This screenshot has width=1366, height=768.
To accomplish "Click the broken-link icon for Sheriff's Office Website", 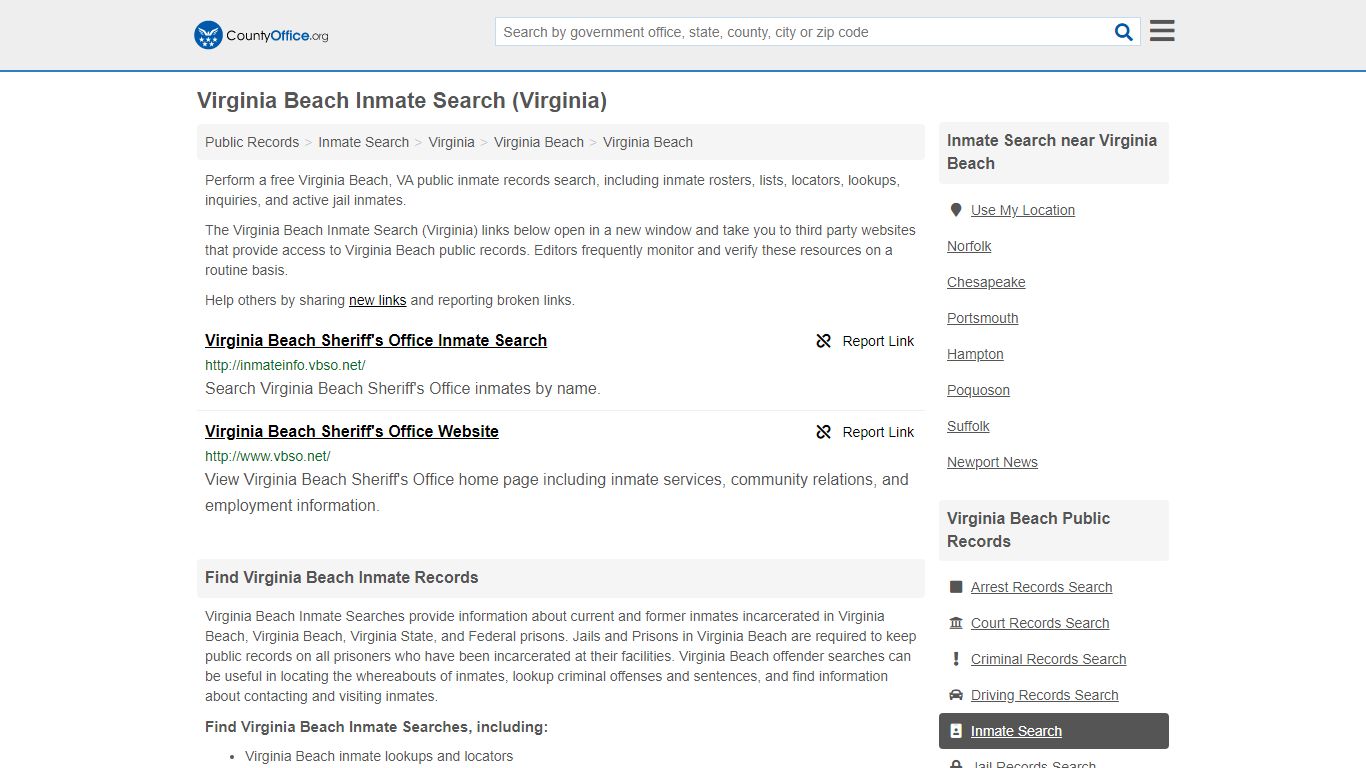I will (x=823, y=432).
